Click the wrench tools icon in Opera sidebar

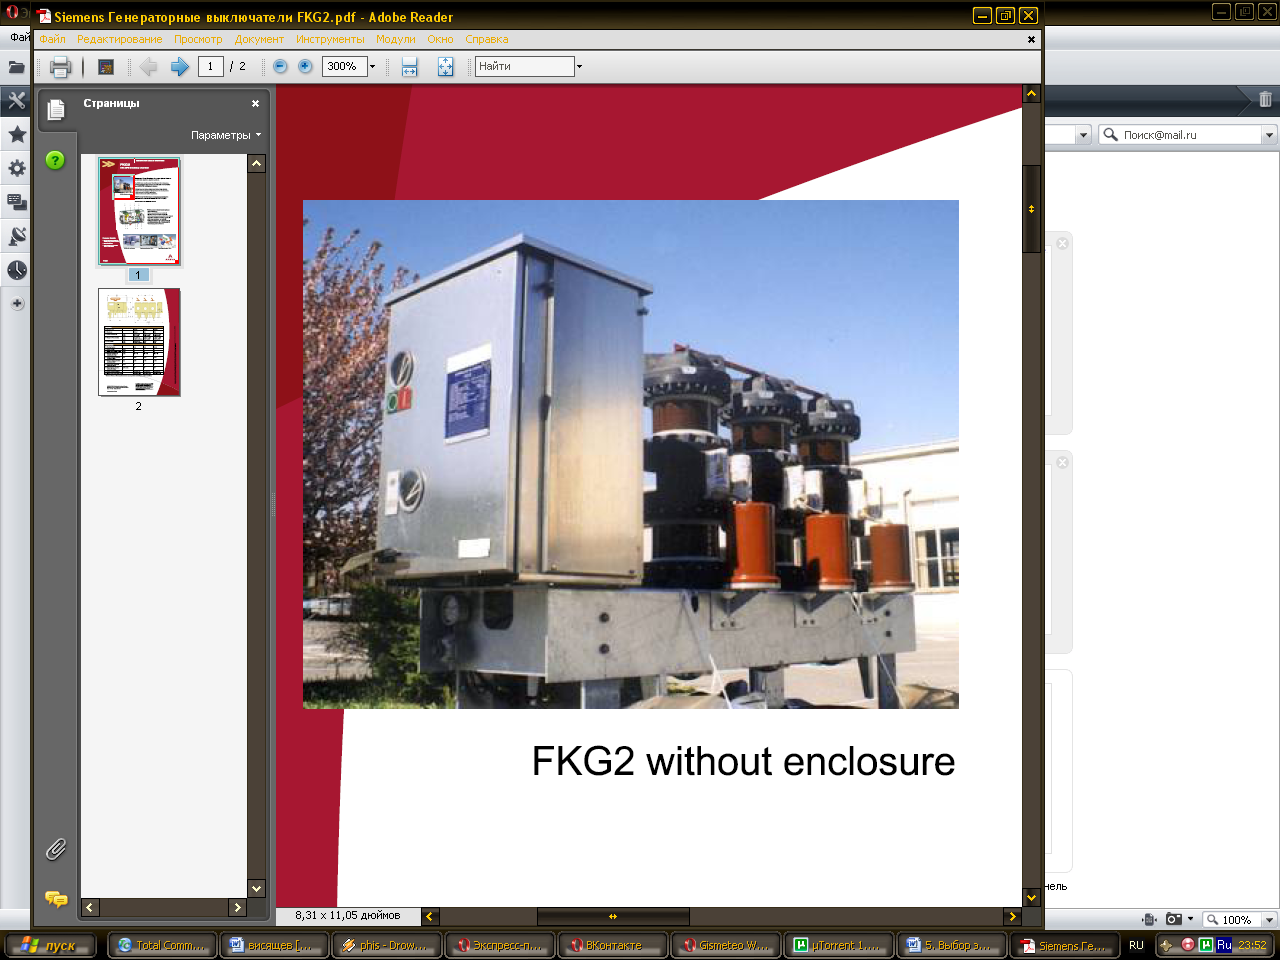(x=17, y=100)
